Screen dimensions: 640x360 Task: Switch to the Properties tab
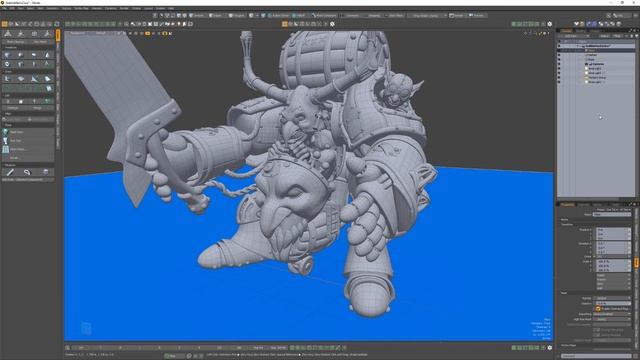coord(567,204)
